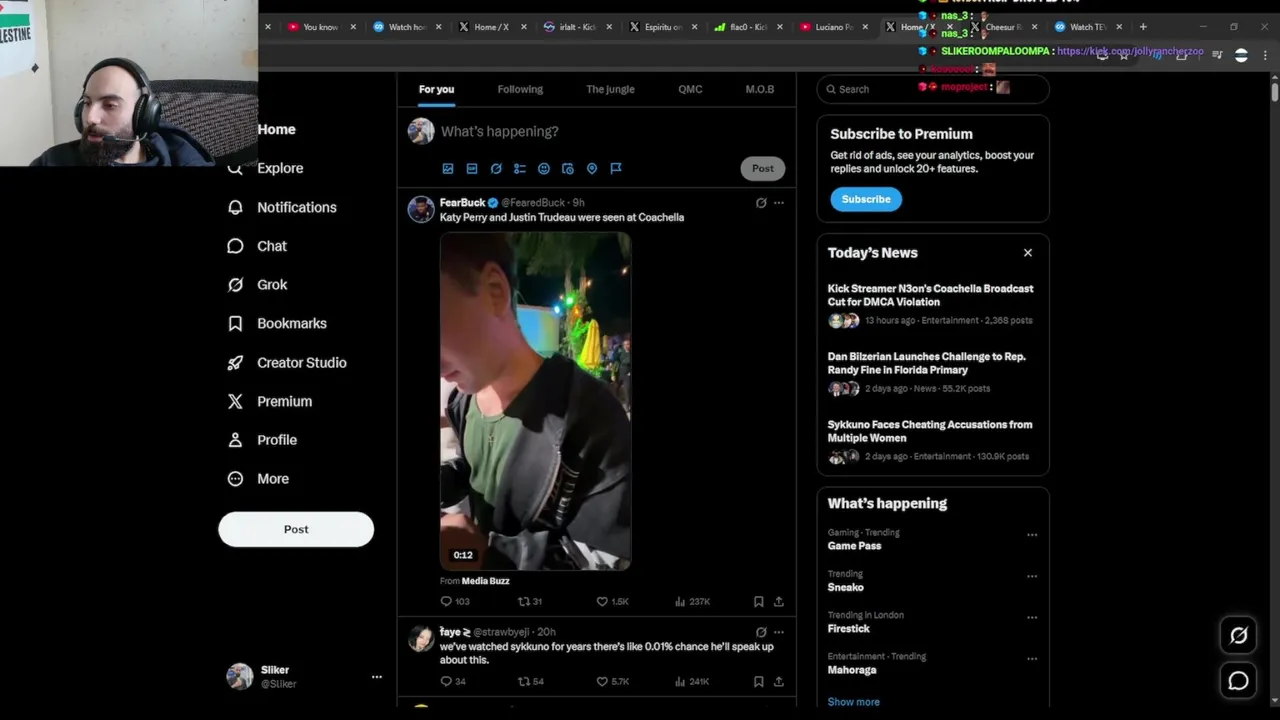Click Grok icon on faye's post

(761, 632)
